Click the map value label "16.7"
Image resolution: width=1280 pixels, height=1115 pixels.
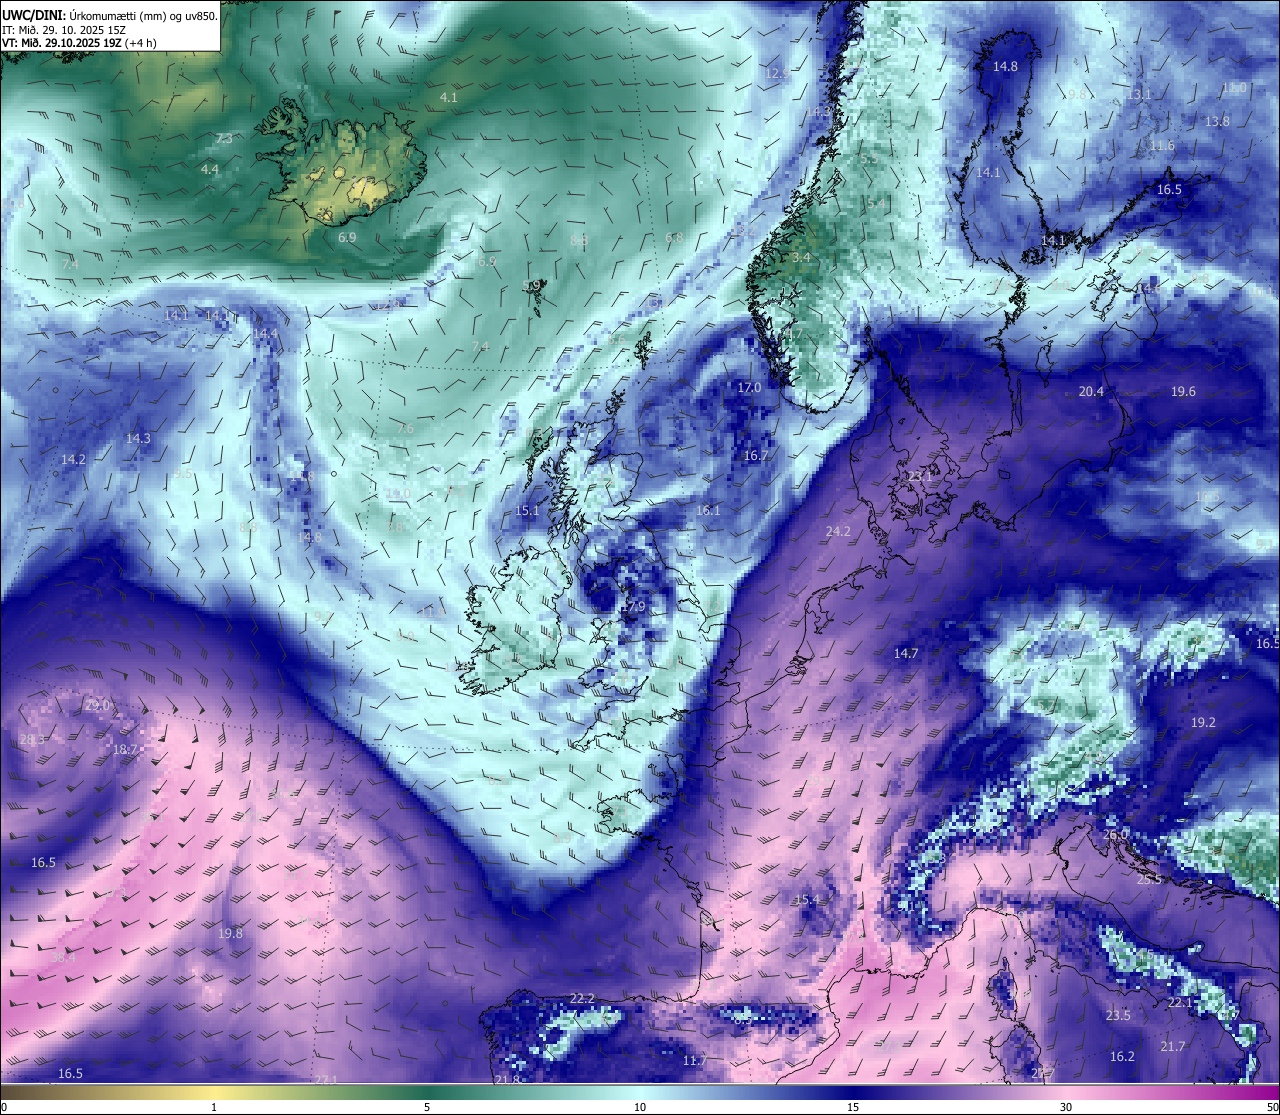tap(756, 455)
